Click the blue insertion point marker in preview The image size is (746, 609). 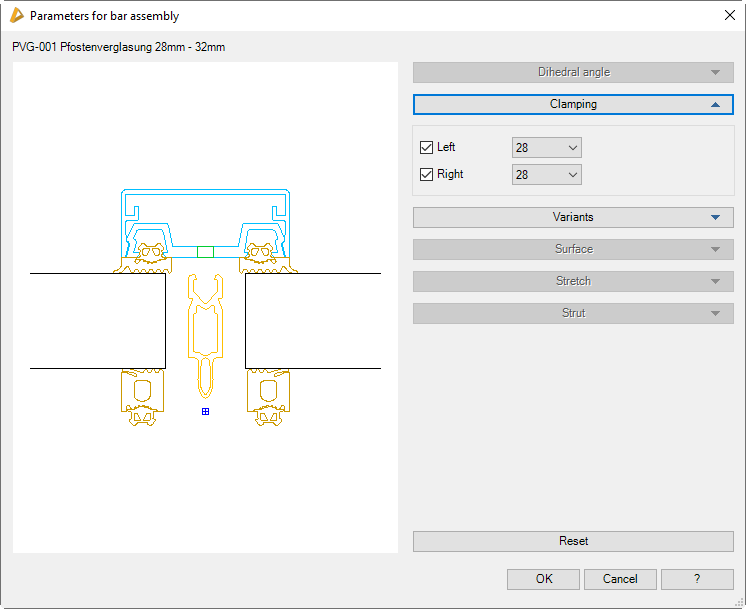205,411
